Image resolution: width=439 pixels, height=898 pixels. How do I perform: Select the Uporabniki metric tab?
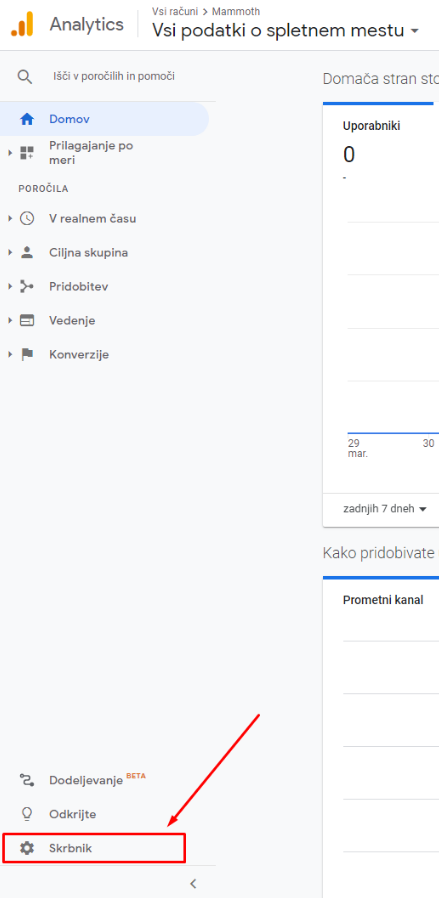pos(371,127)
